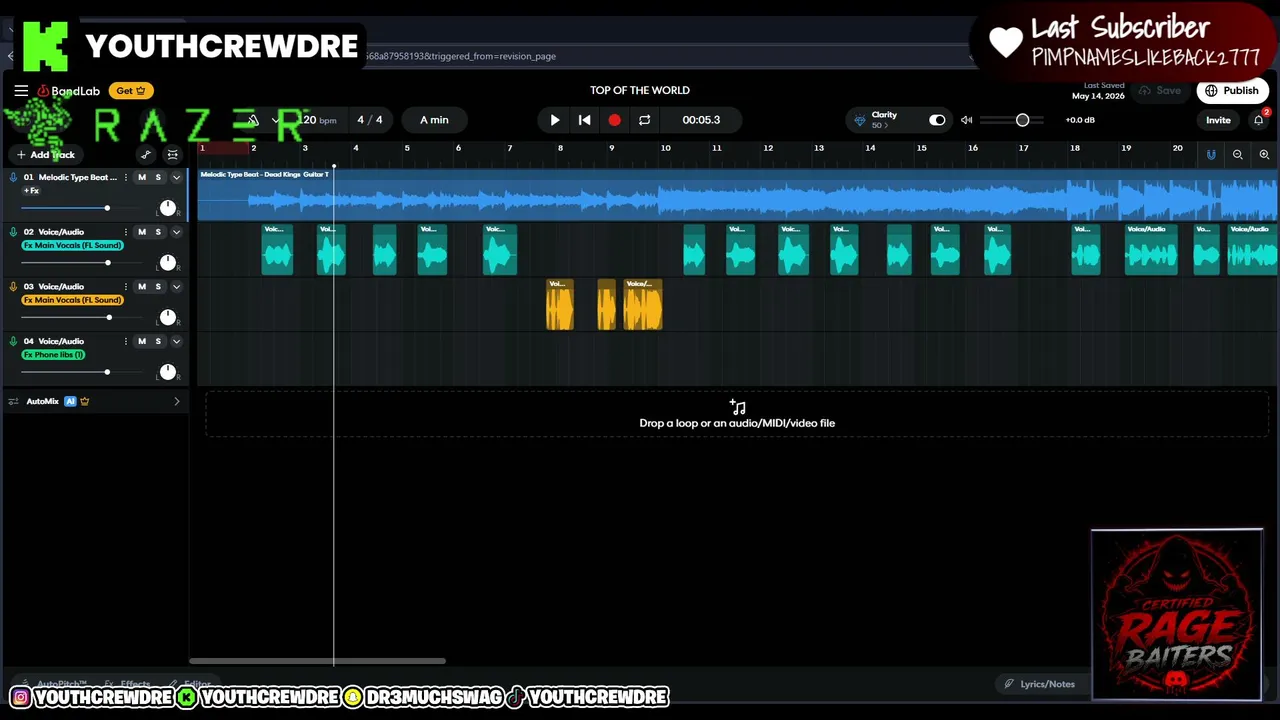Expand track 01 chevron options
1280x720 pixels.
(x=176, y=177)
